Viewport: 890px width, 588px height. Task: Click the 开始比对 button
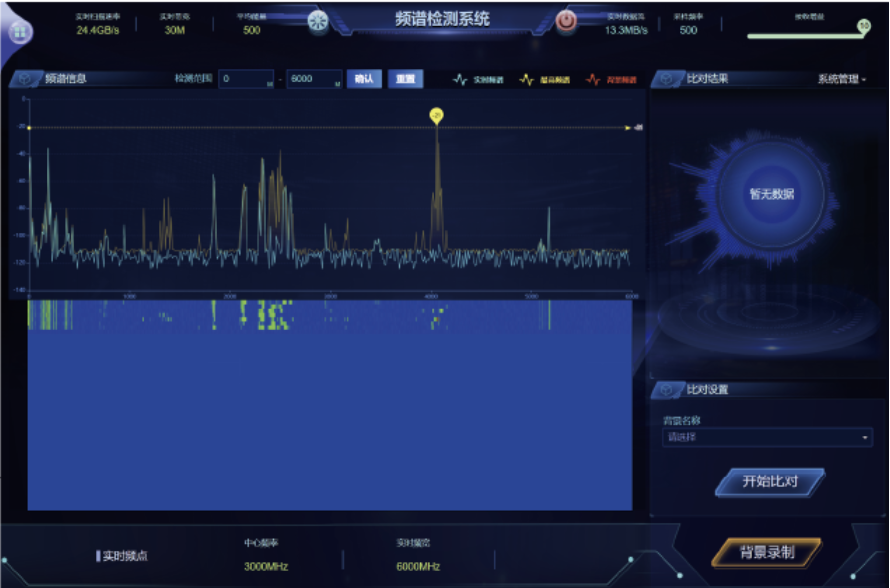tap(770, 481)
